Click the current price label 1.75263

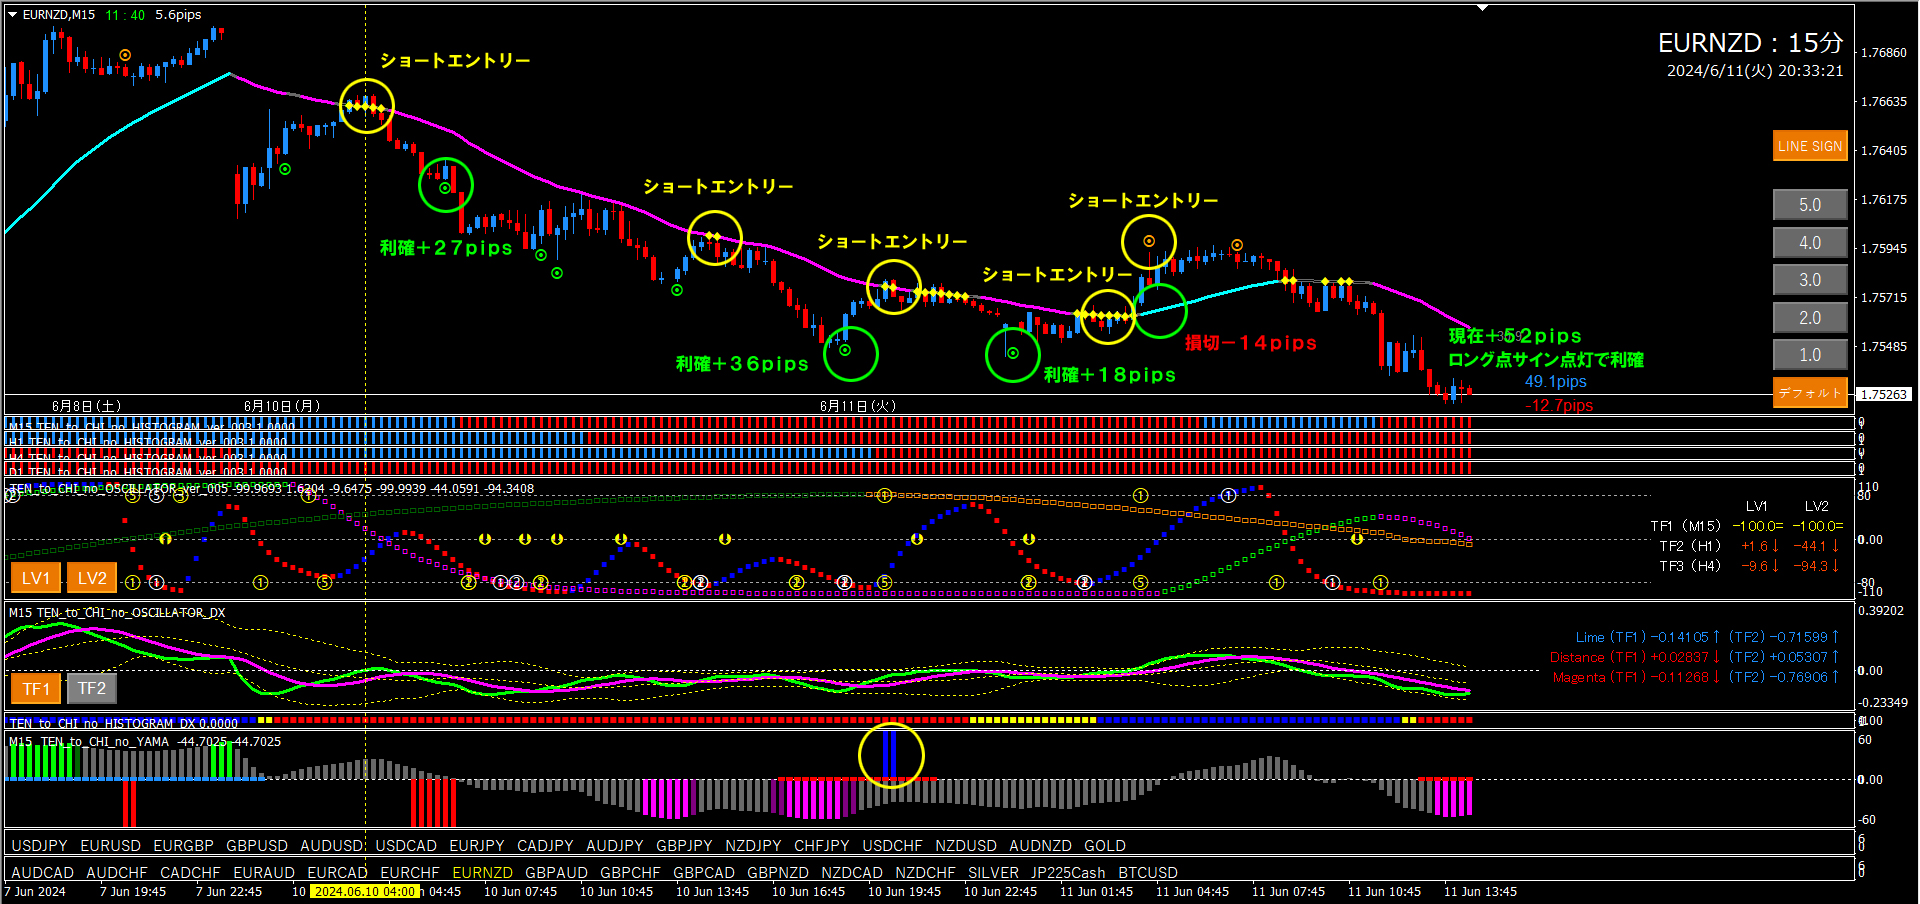tap(1884, 394)
